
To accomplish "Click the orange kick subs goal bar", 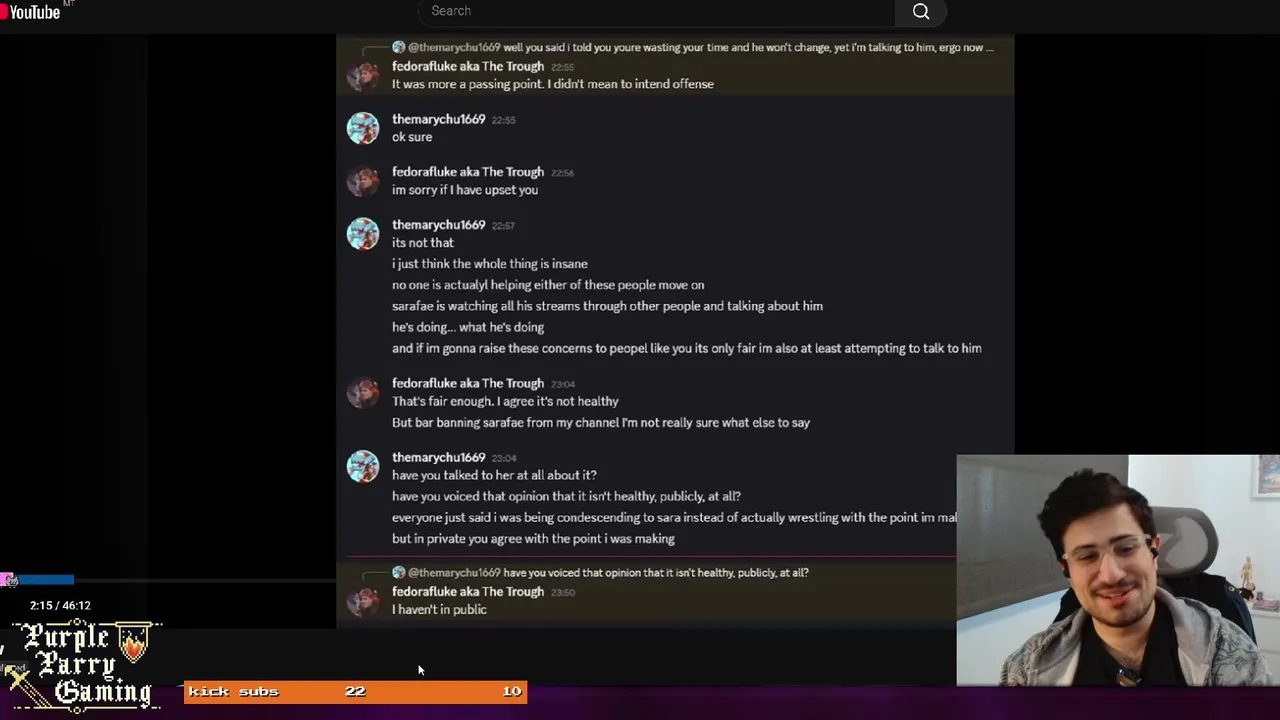I will pyautogui.click(x=355, y=691).
